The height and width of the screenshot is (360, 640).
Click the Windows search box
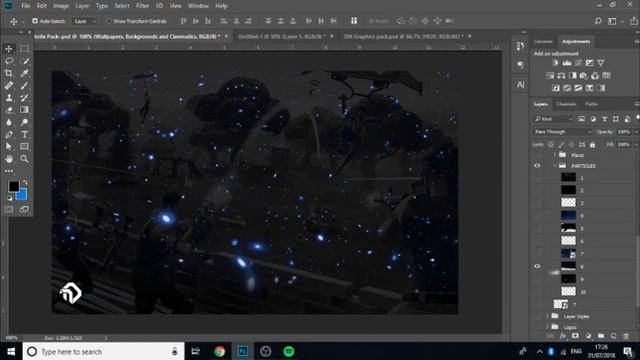click(x=103, y=351)
